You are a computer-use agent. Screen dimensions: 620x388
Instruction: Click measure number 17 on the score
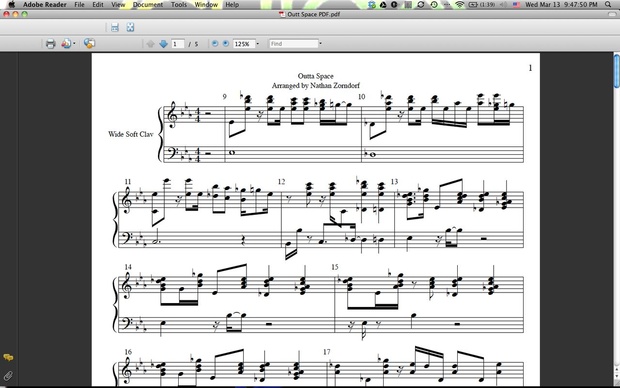(x=327, y=352)
